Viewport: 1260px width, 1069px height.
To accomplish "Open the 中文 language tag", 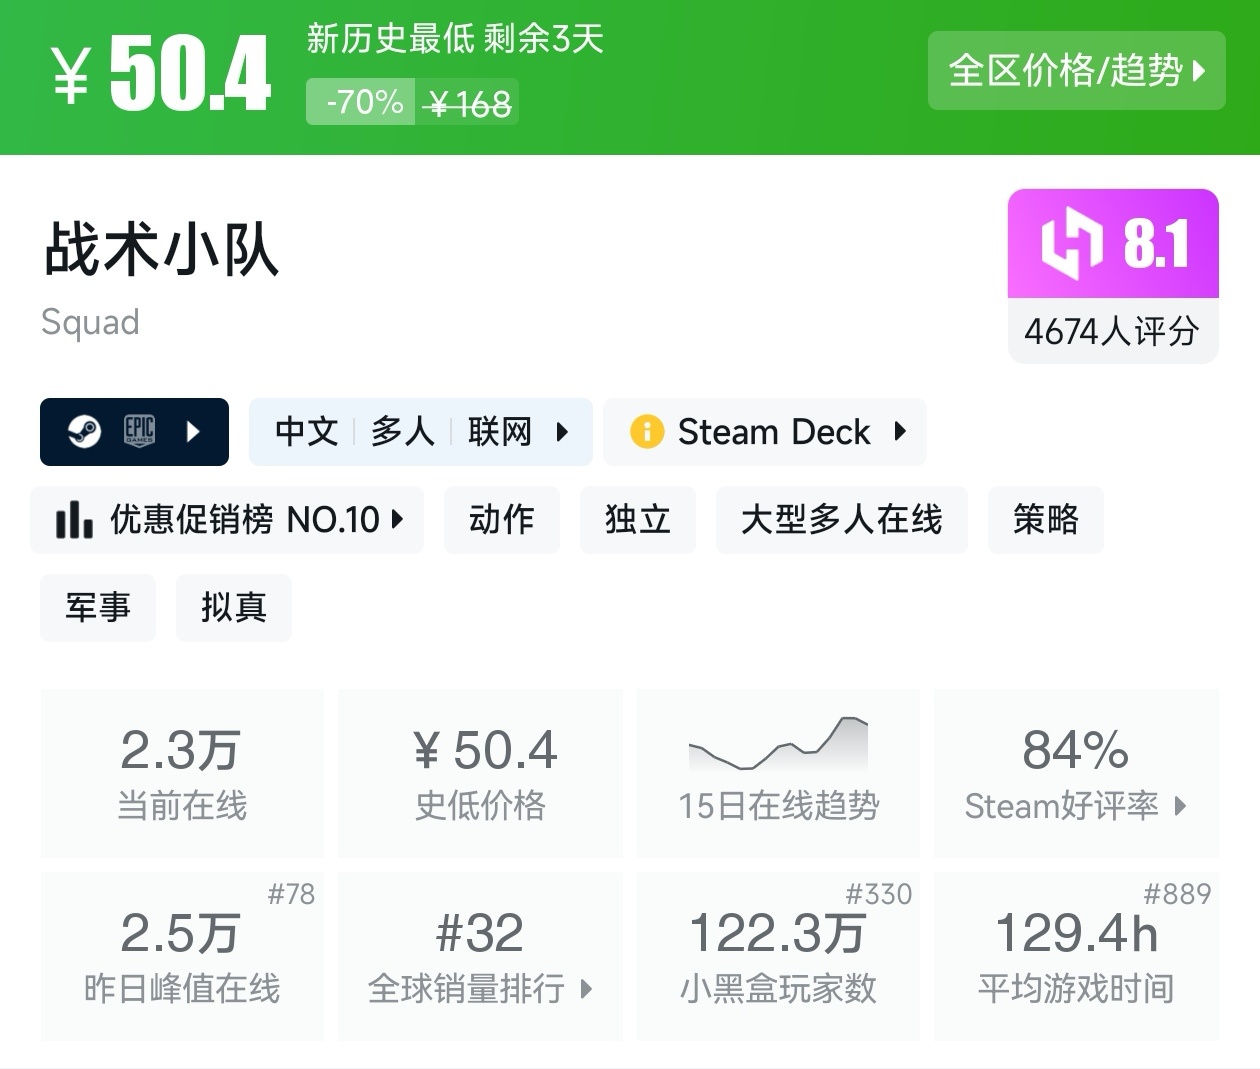I will [x=307, y=432].
